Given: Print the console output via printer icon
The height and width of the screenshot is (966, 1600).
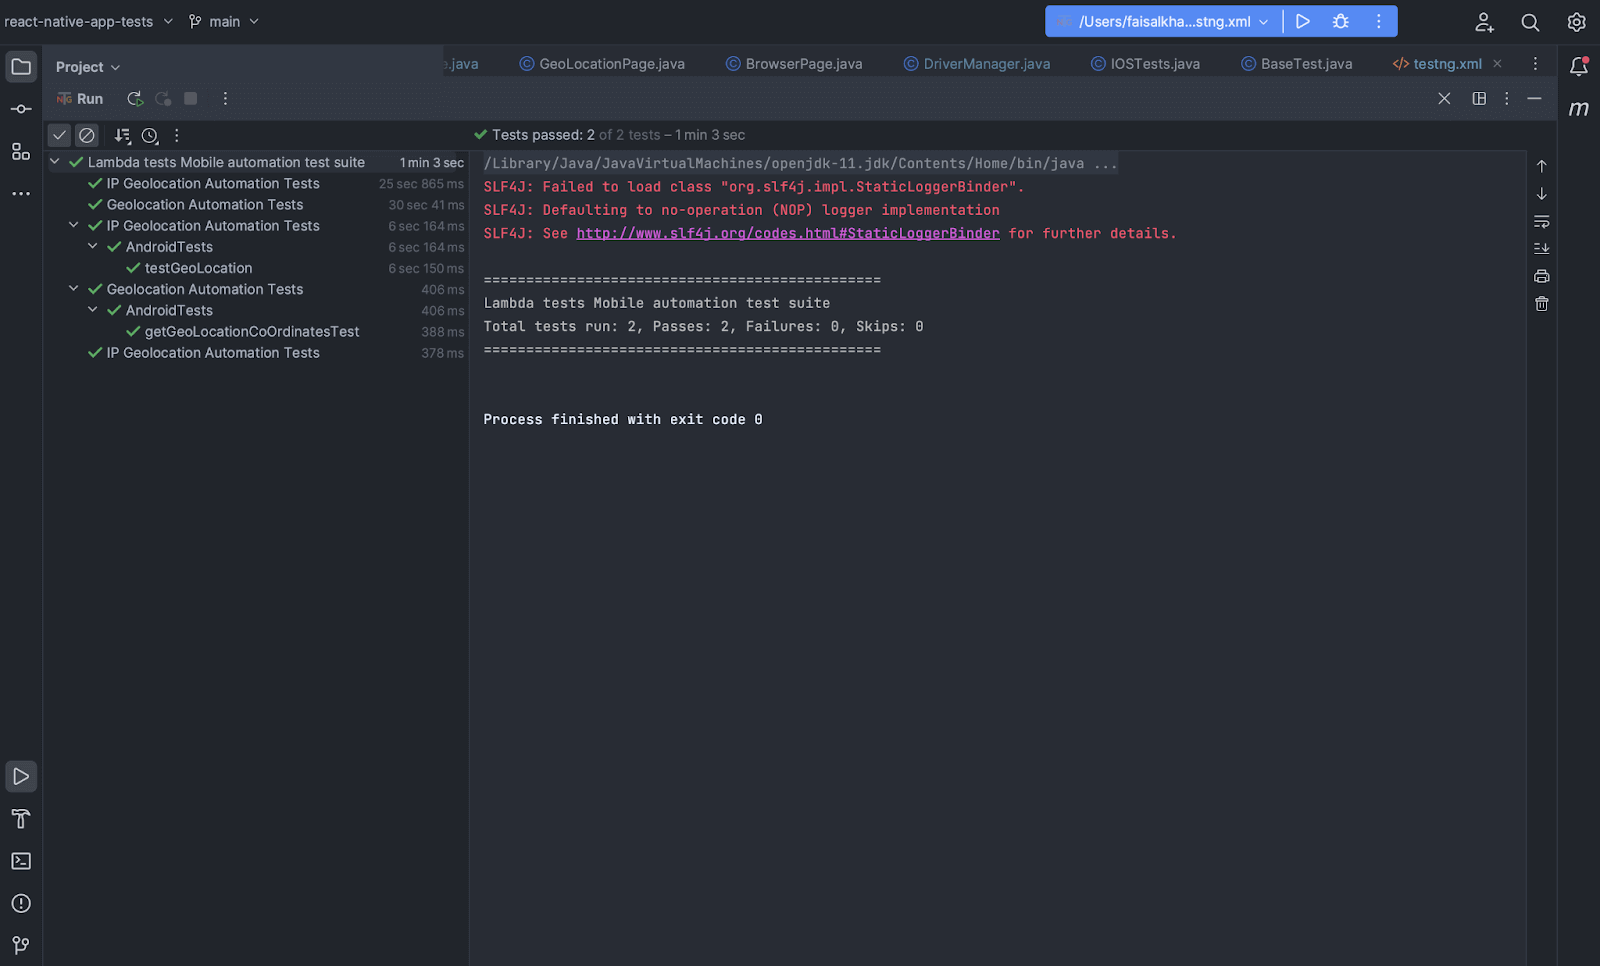Looking at the screenshot, I should (1541, 276).
